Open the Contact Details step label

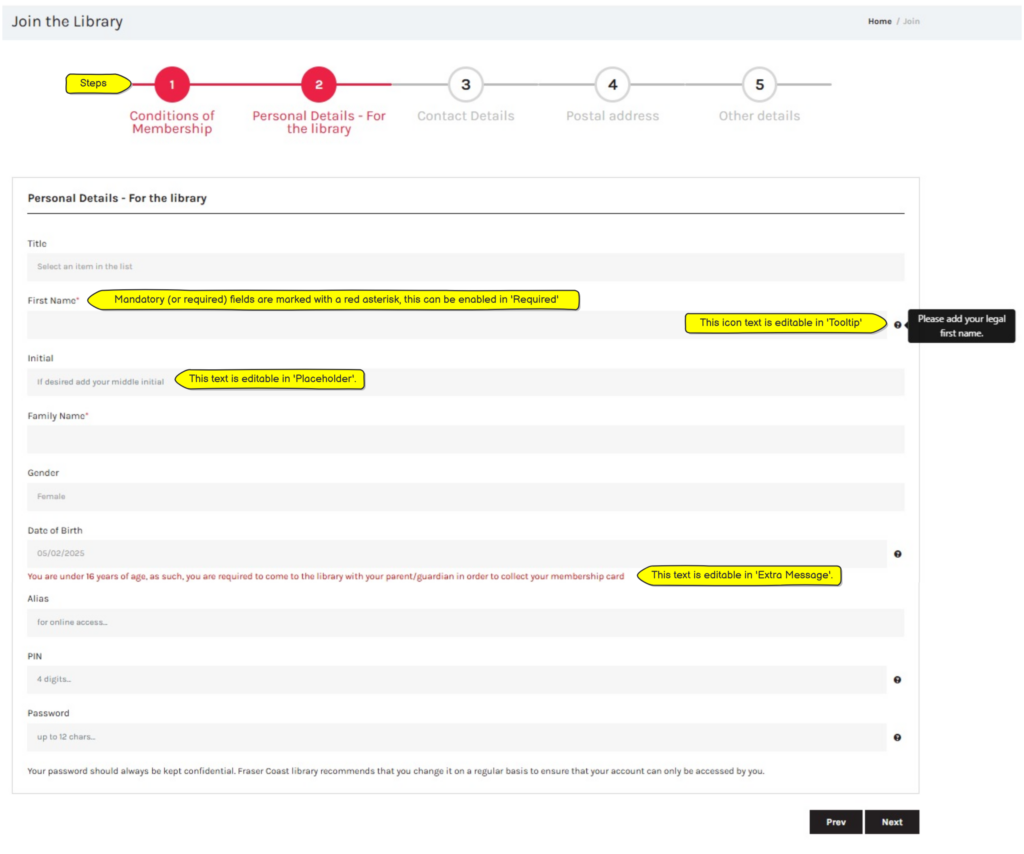466,116
